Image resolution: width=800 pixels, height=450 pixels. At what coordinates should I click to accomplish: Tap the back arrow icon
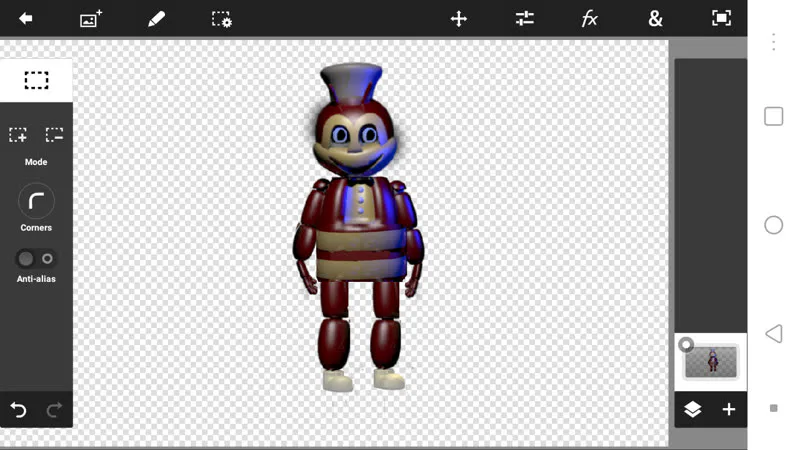(26, 19)
